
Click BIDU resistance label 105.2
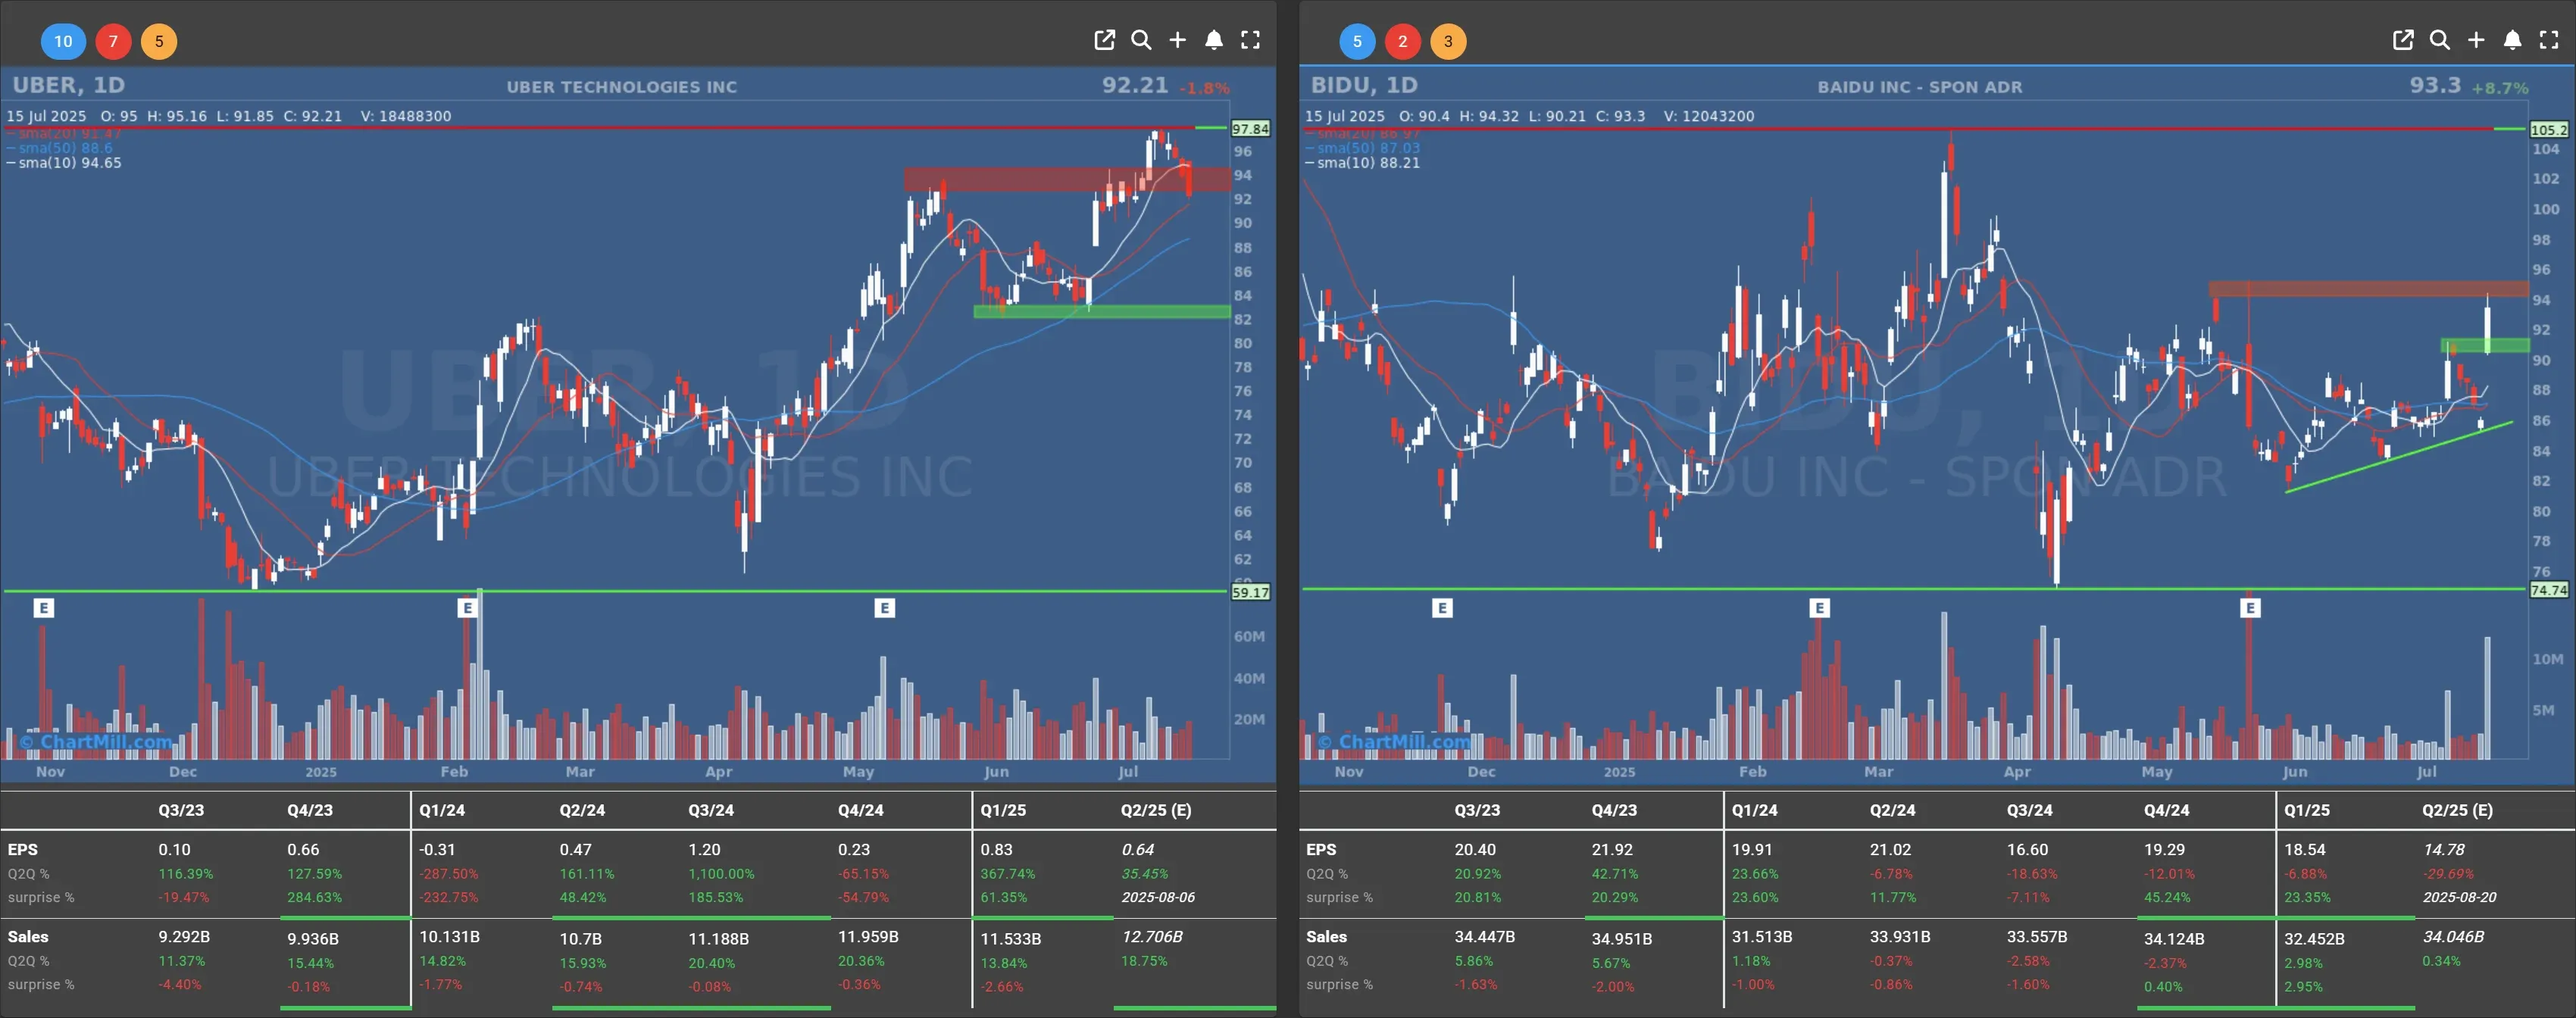(2549, 130)
